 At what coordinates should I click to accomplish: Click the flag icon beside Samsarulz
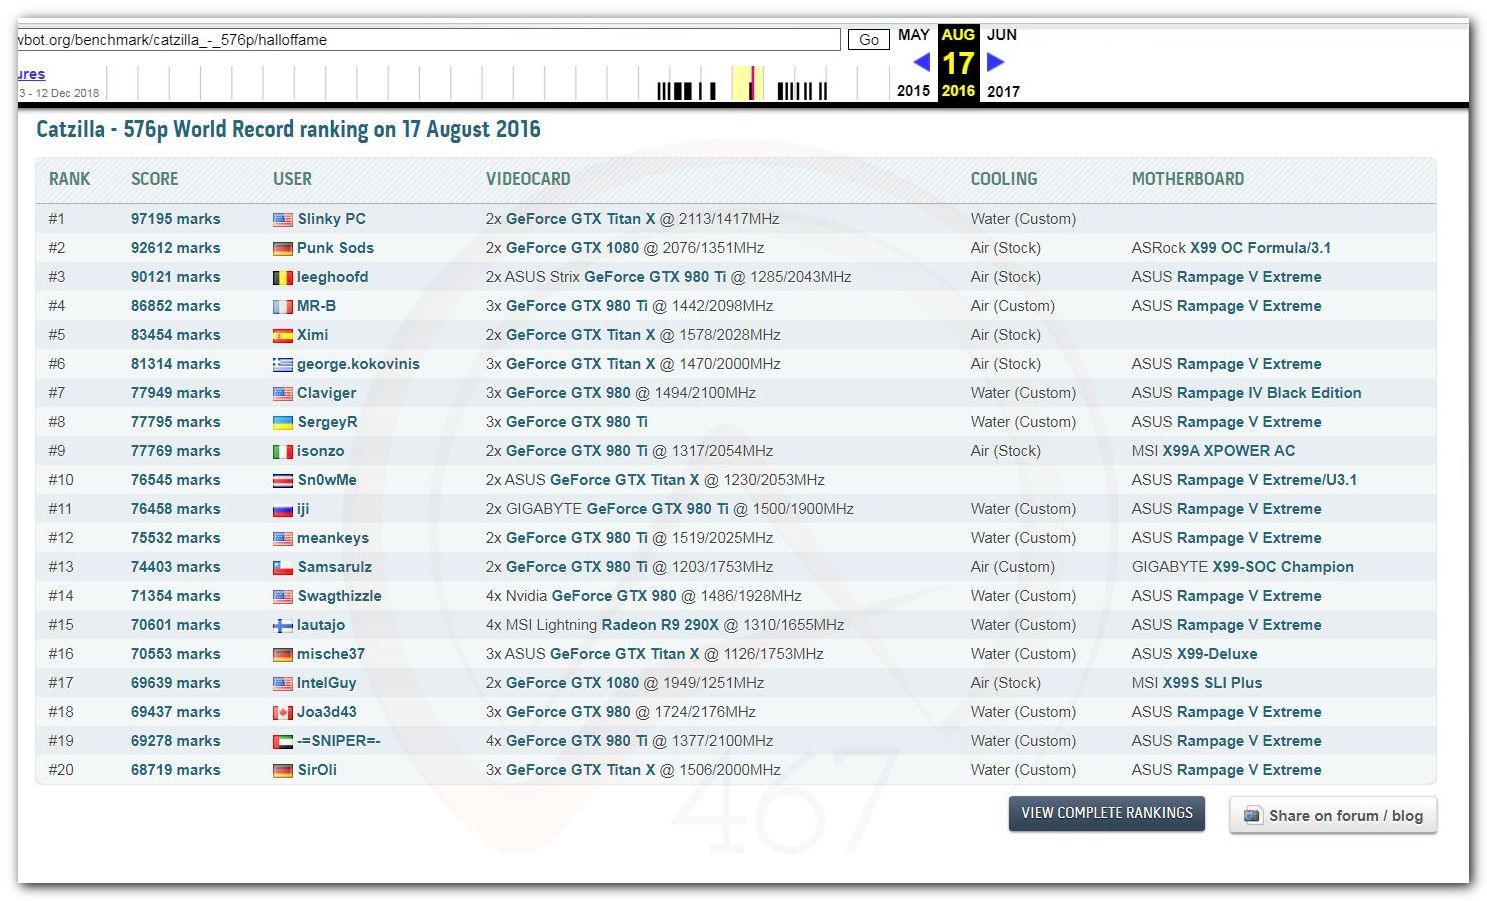[x=283, y=567]
